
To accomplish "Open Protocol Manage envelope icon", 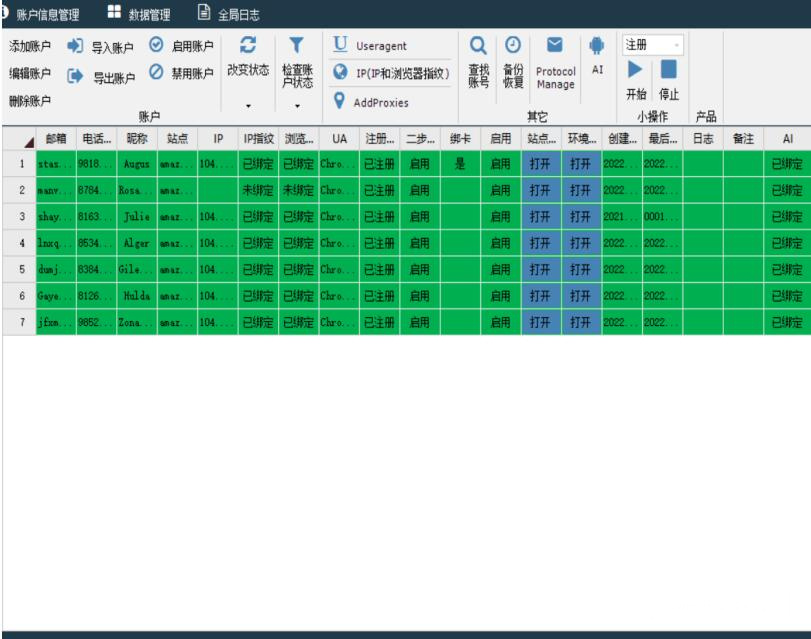I will 554,45.
